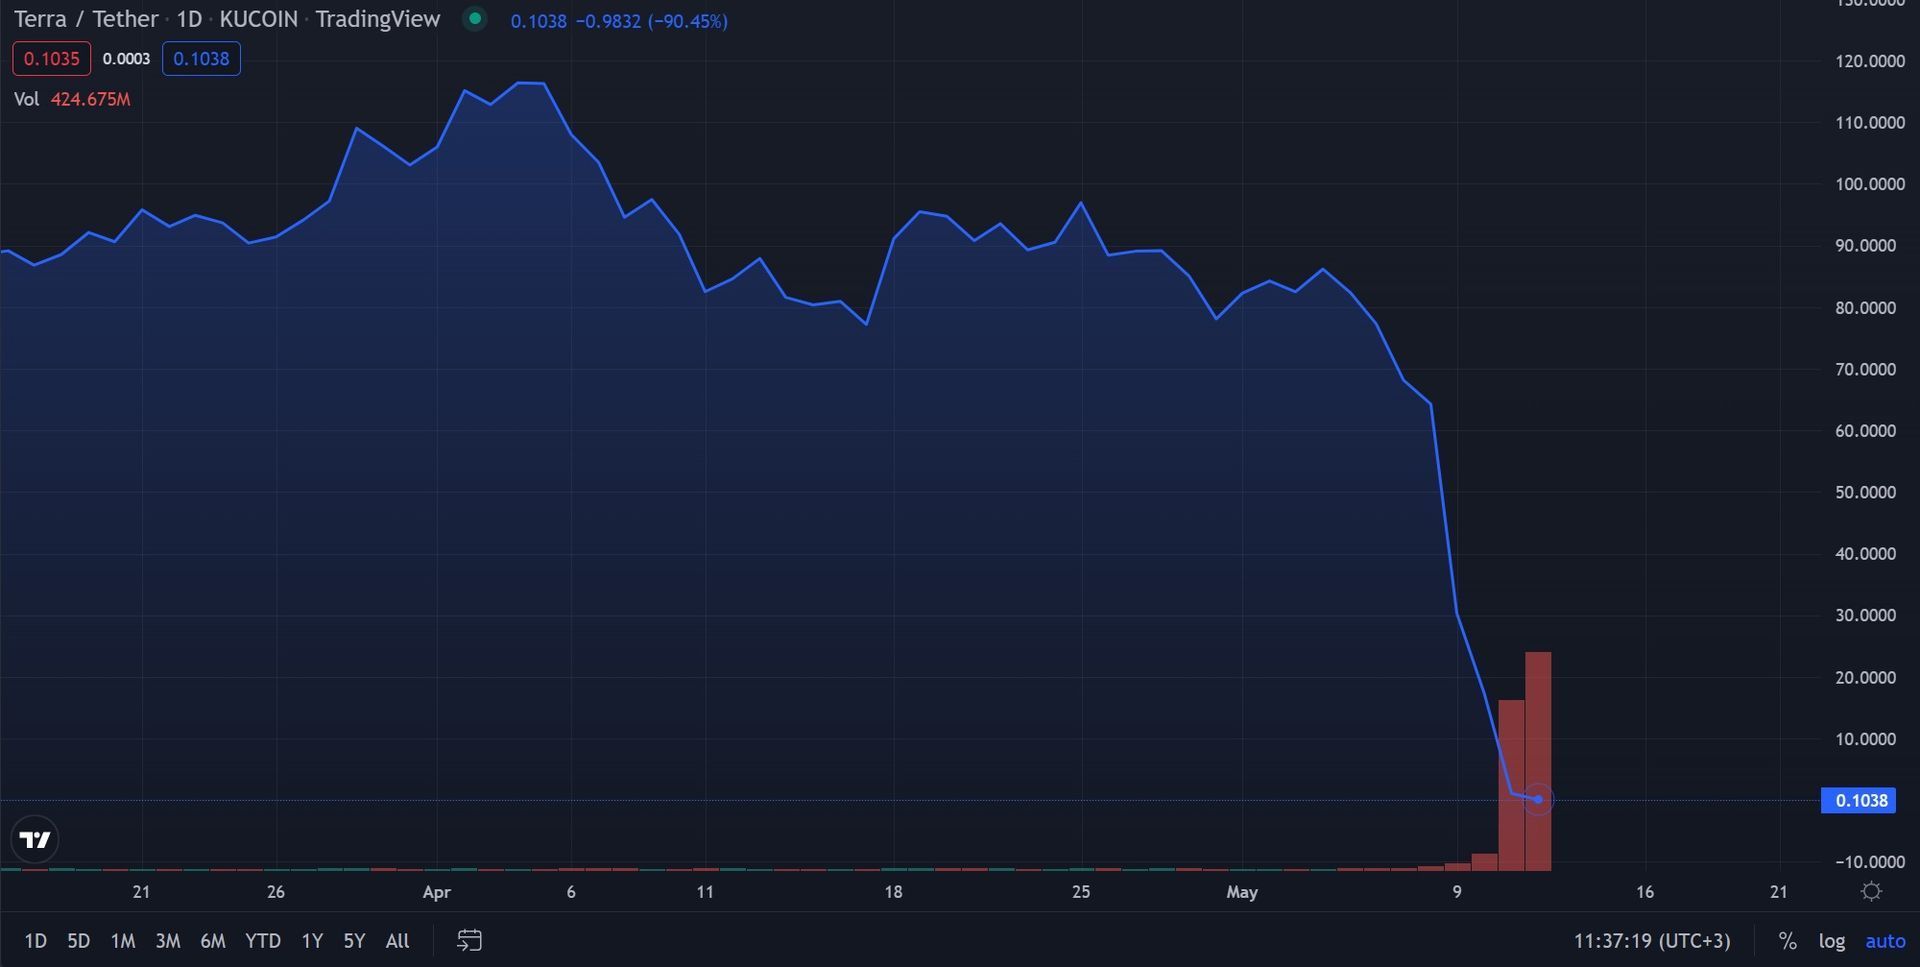The image size is (1920, 967).
Task: Show the 6M time range
Action: coord(212,941)
